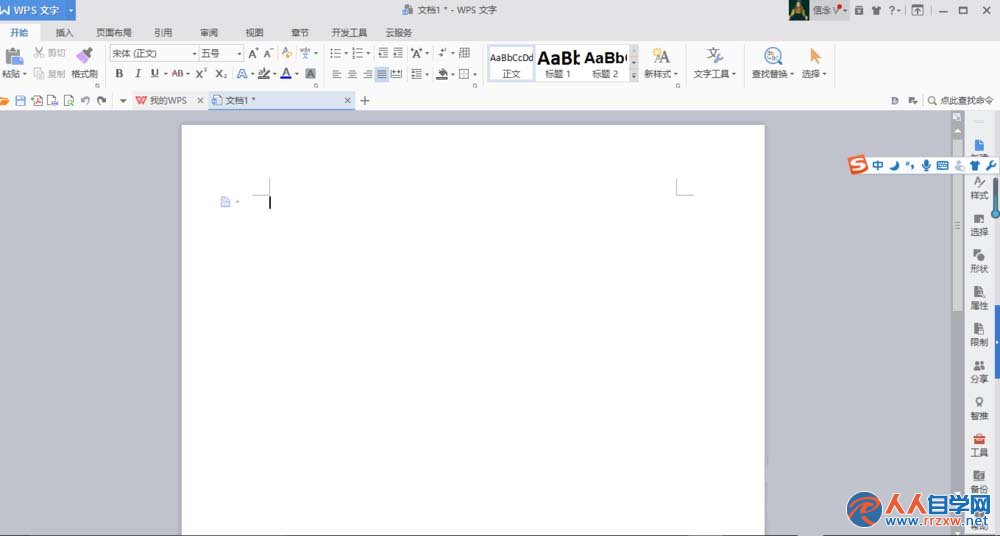Click the show/hide table grid icon
This screenshot has height=536, width=1000.
464,53
